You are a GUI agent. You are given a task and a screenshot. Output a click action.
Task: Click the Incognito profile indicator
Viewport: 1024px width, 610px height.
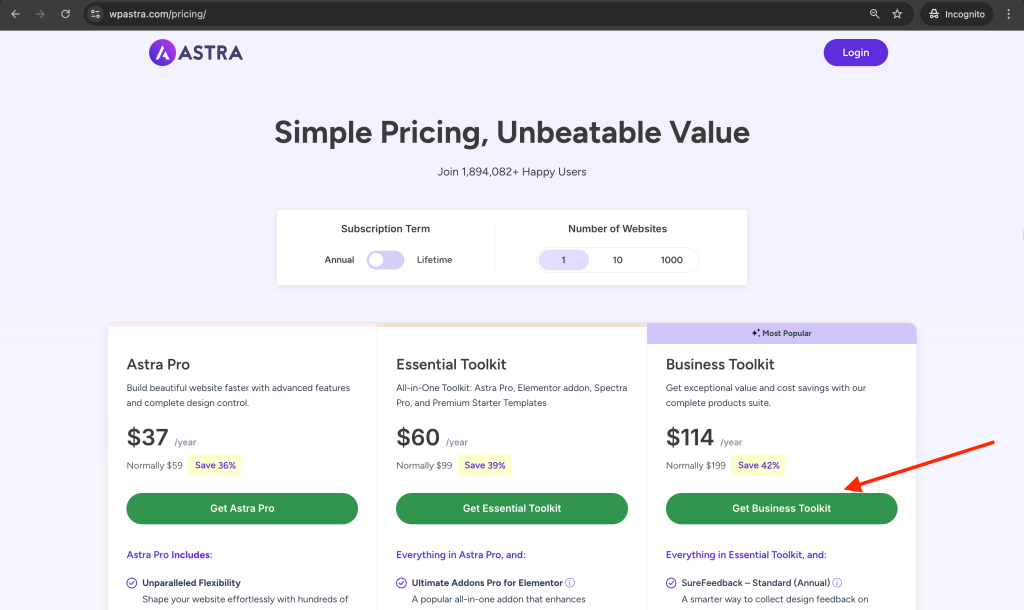957,14
